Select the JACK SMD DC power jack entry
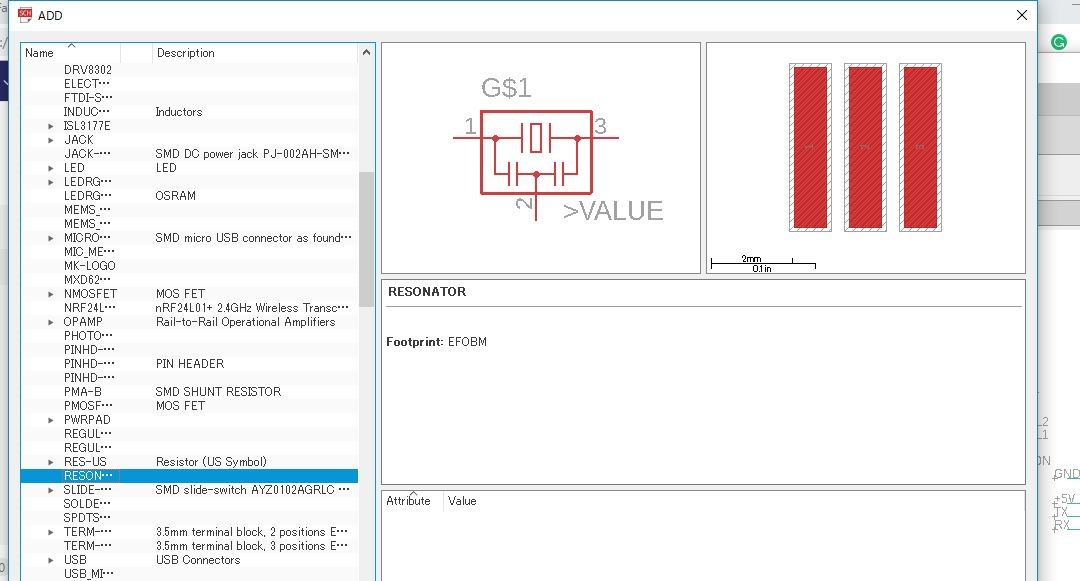 [189, 154]
